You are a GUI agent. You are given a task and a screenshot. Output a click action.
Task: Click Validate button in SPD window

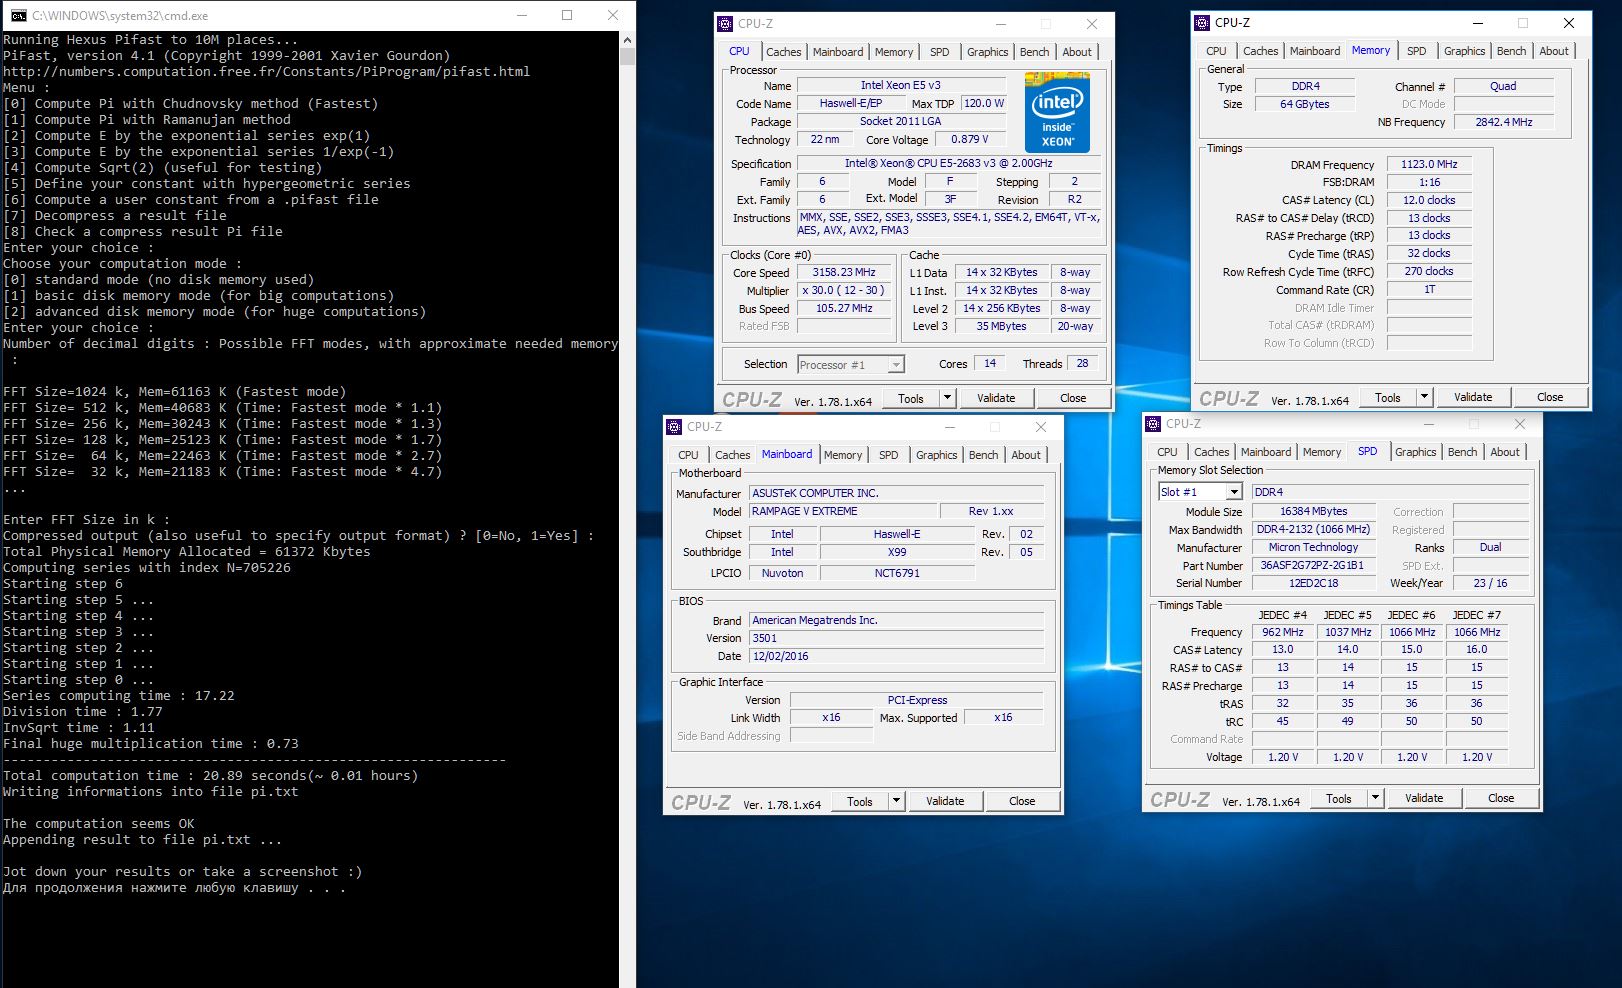(x=1424, y=798)
